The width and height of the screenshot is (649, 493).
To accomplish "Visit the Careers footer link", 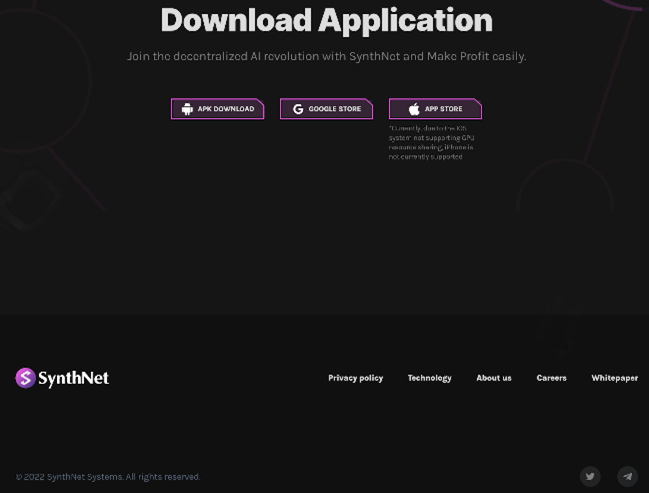I will click(551, 378).
